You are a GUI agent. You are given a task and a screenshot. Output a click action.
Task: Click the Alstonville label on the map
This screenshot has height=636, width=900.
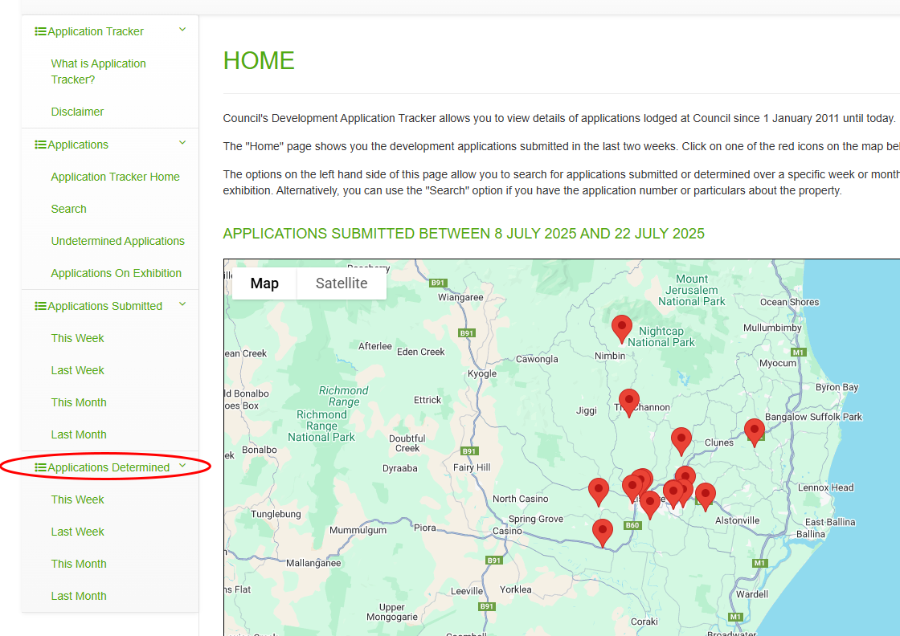[738, 521]
